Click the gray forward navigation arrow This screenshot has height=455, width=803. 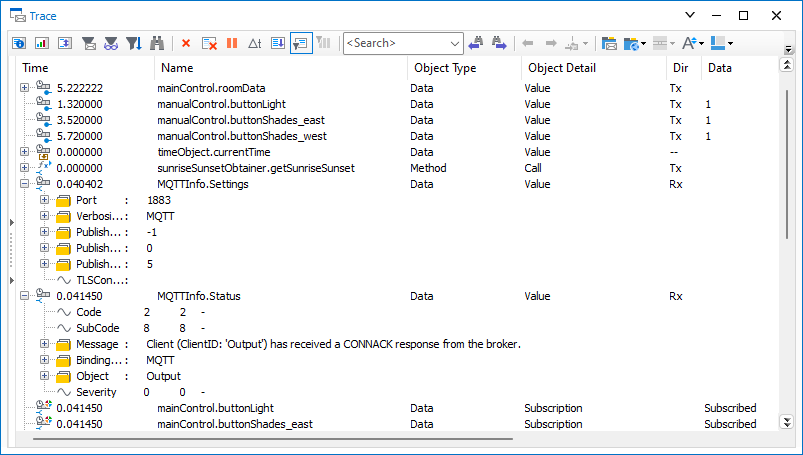coord(551,44)
